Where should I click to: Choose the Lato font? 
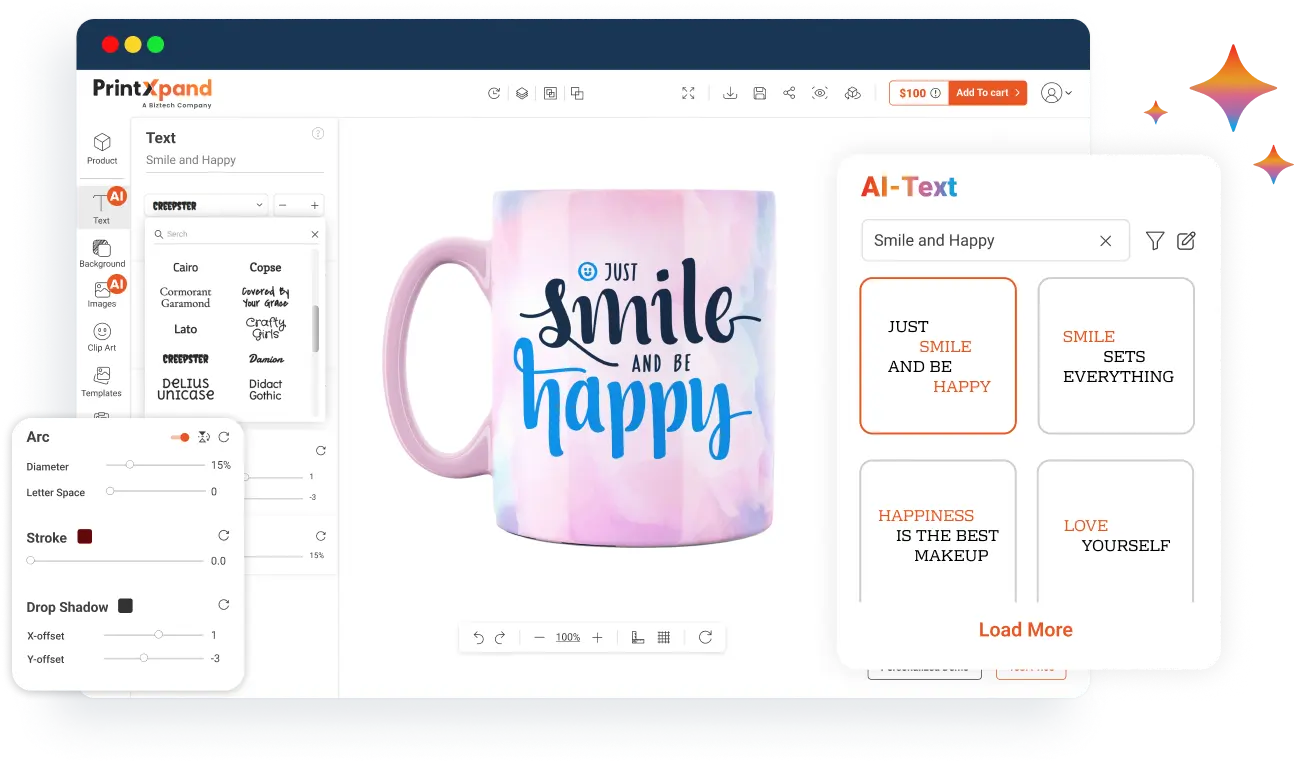pyautogui.click(x=185, y=329)
